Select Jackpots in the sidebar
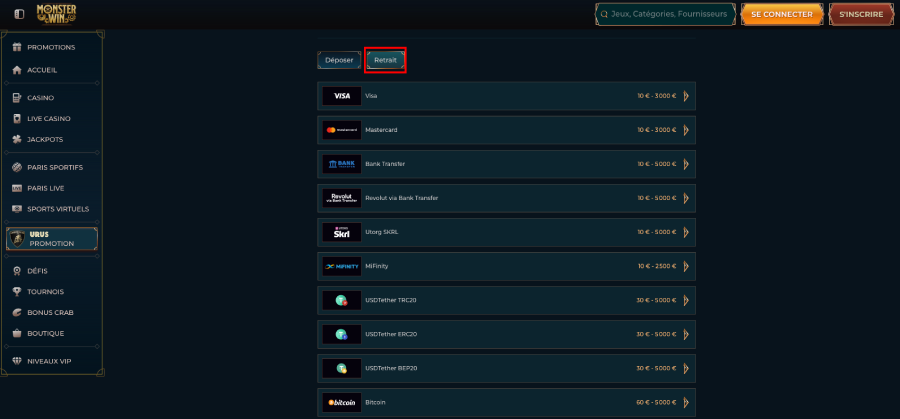The height and width of the screenshot is (419, 900). pos(45,139)
